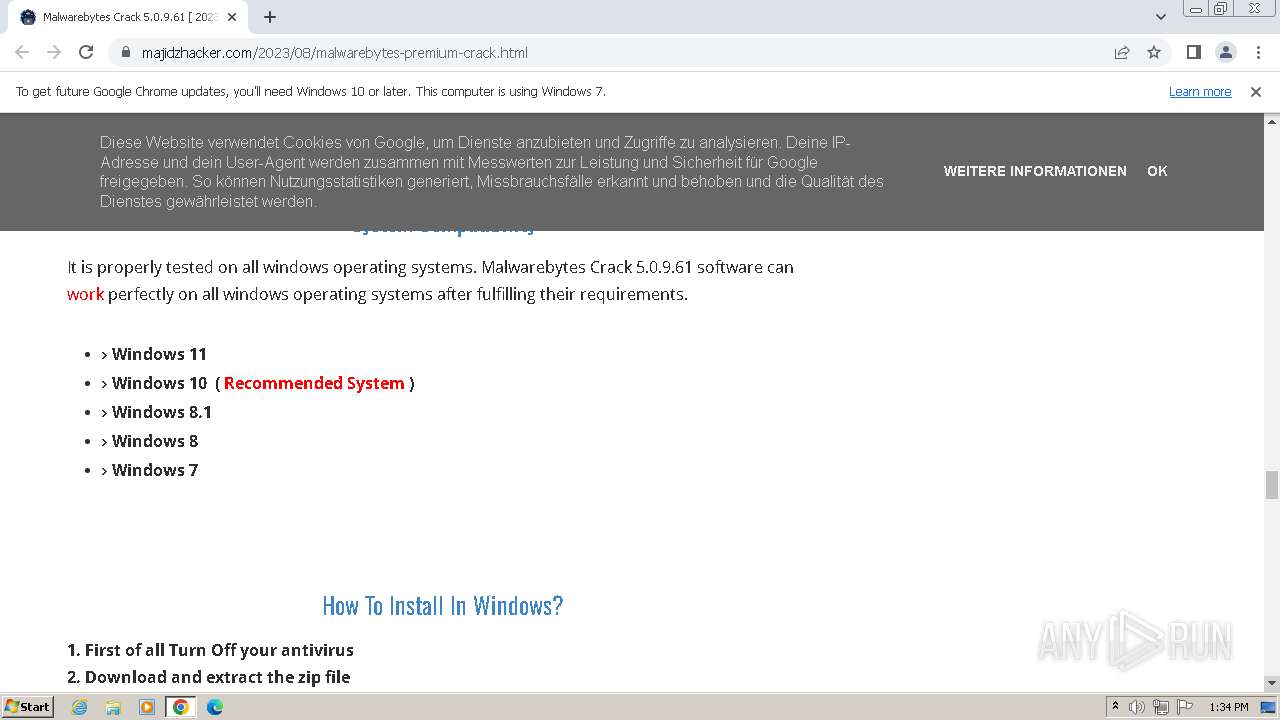Viewport: 1280px width, 720px height.
Task: Reload the current page
Action: [x=86, y=52]
